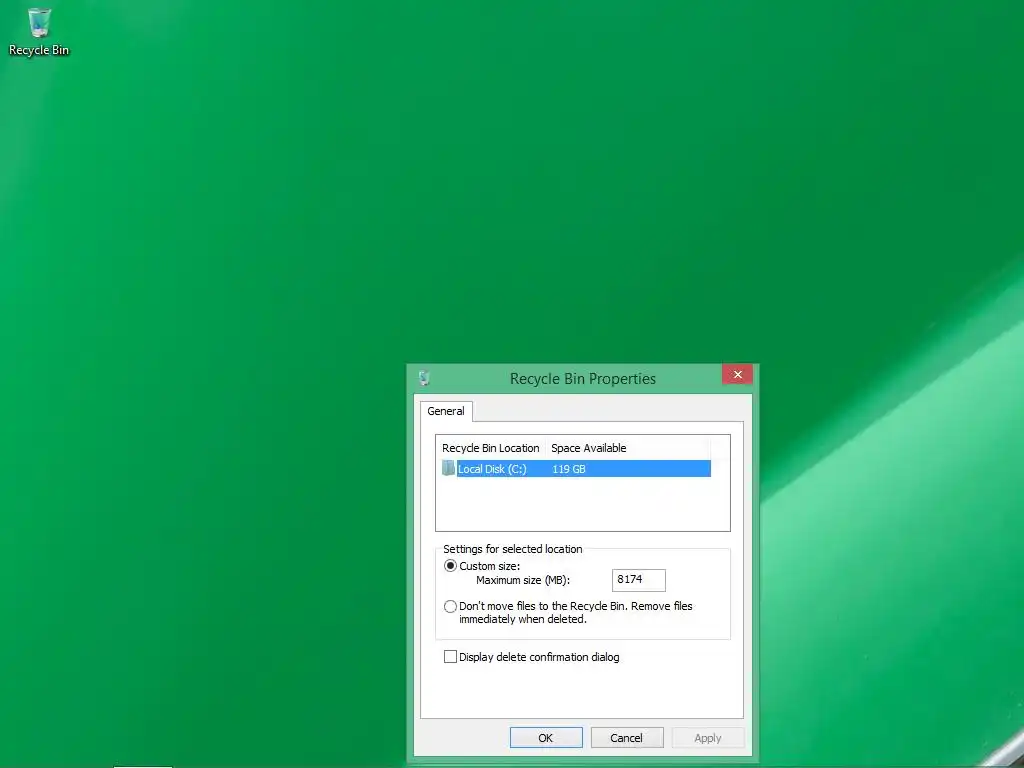
Task: Enable Display delete confirmation dialog checkbox
Action: pos(450,657)
